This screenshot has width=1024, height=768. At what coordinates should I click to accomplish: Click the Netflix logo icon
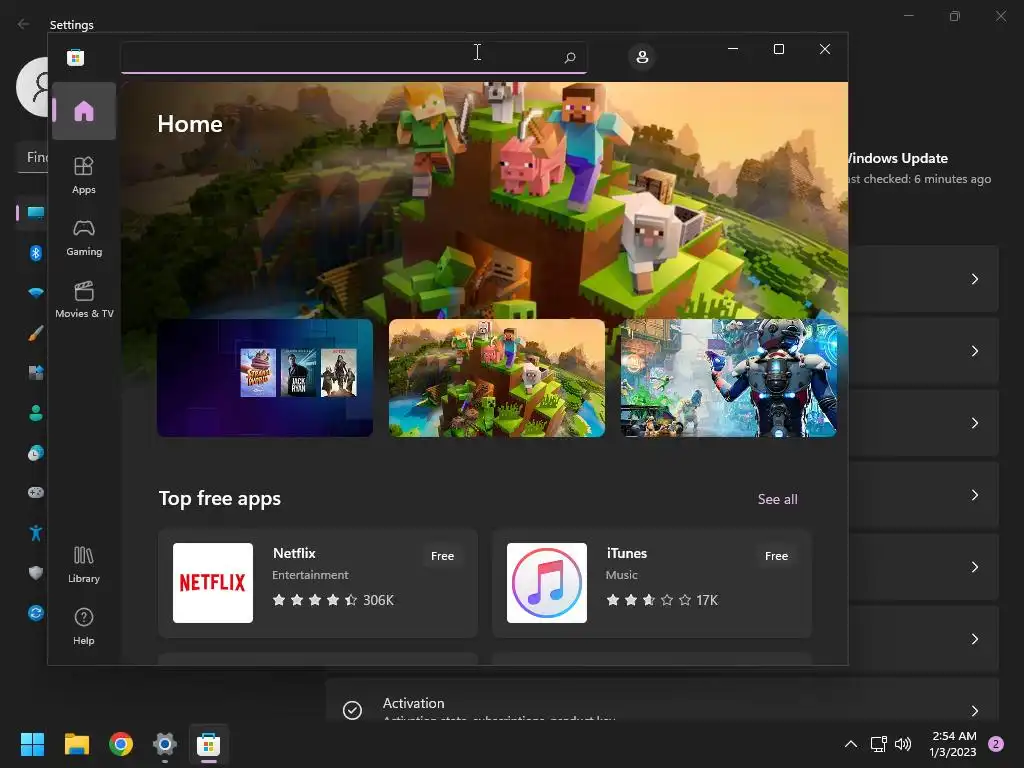click(213, 583)
